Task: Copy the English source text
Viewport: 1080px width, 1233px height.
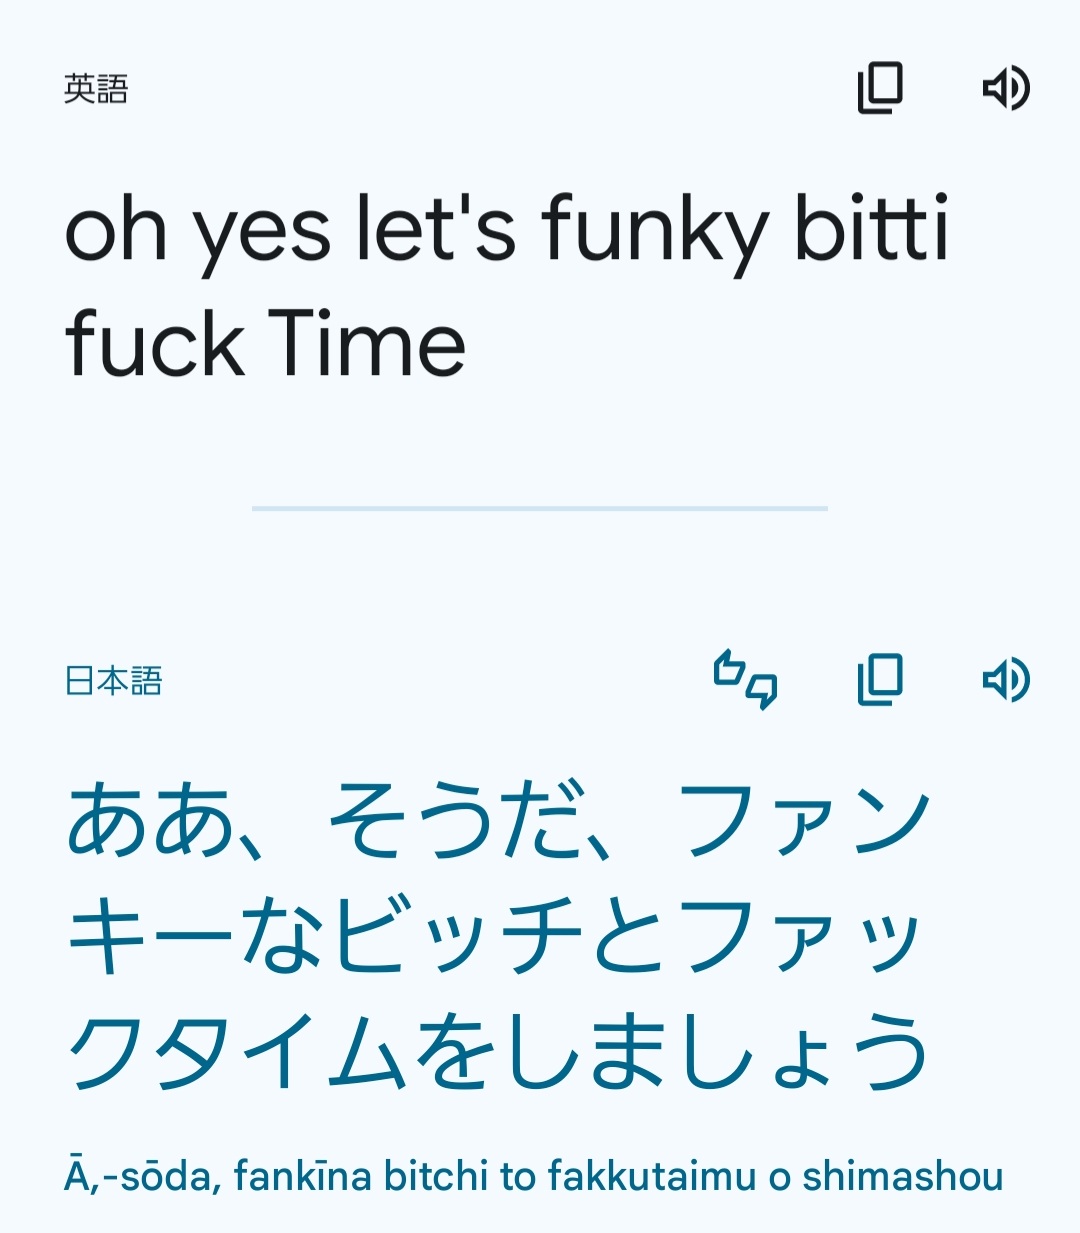Action: 880,88
